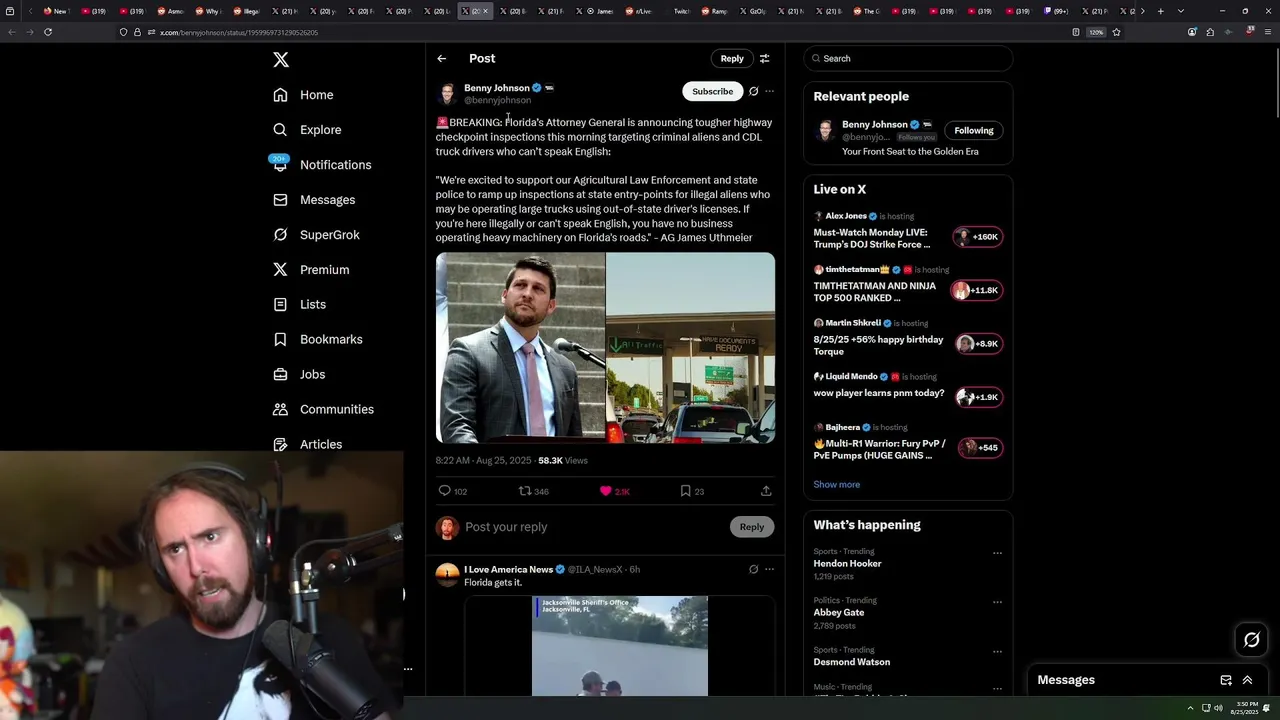Viewport: 1280px width, 720px height.
Task: Compose new message icon in Messages bar
Action: (x=1226, y=680)
